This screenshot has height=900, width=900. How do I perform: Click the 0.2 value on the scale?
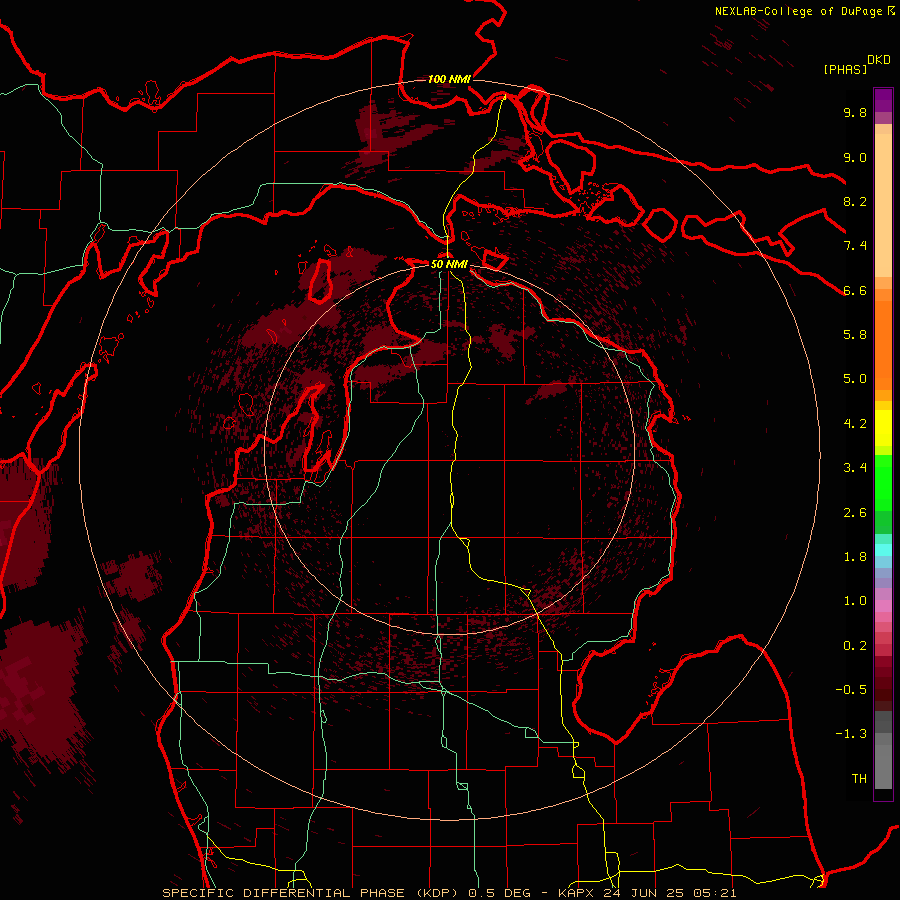point(855,646)
